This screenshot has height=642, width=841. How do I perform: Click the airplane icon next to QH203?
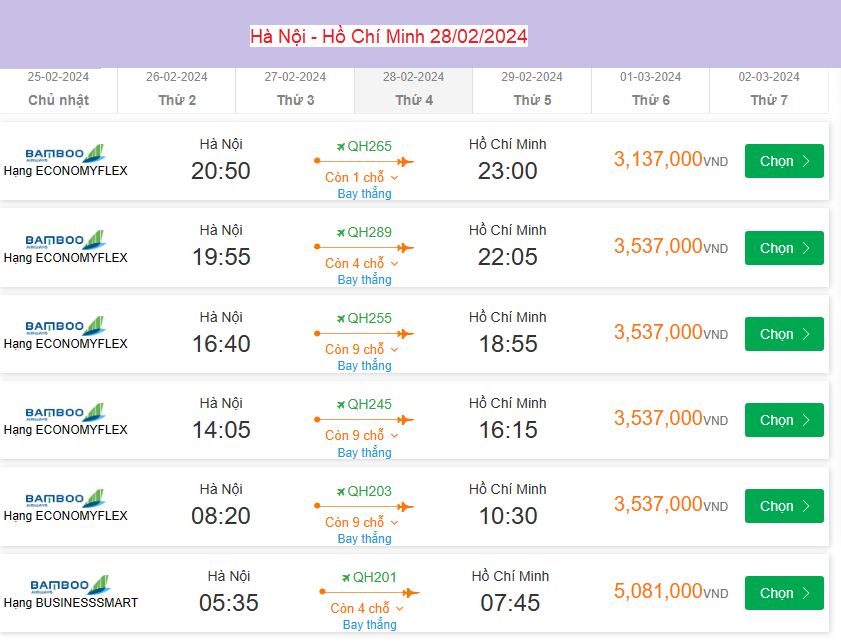point(340,491)
